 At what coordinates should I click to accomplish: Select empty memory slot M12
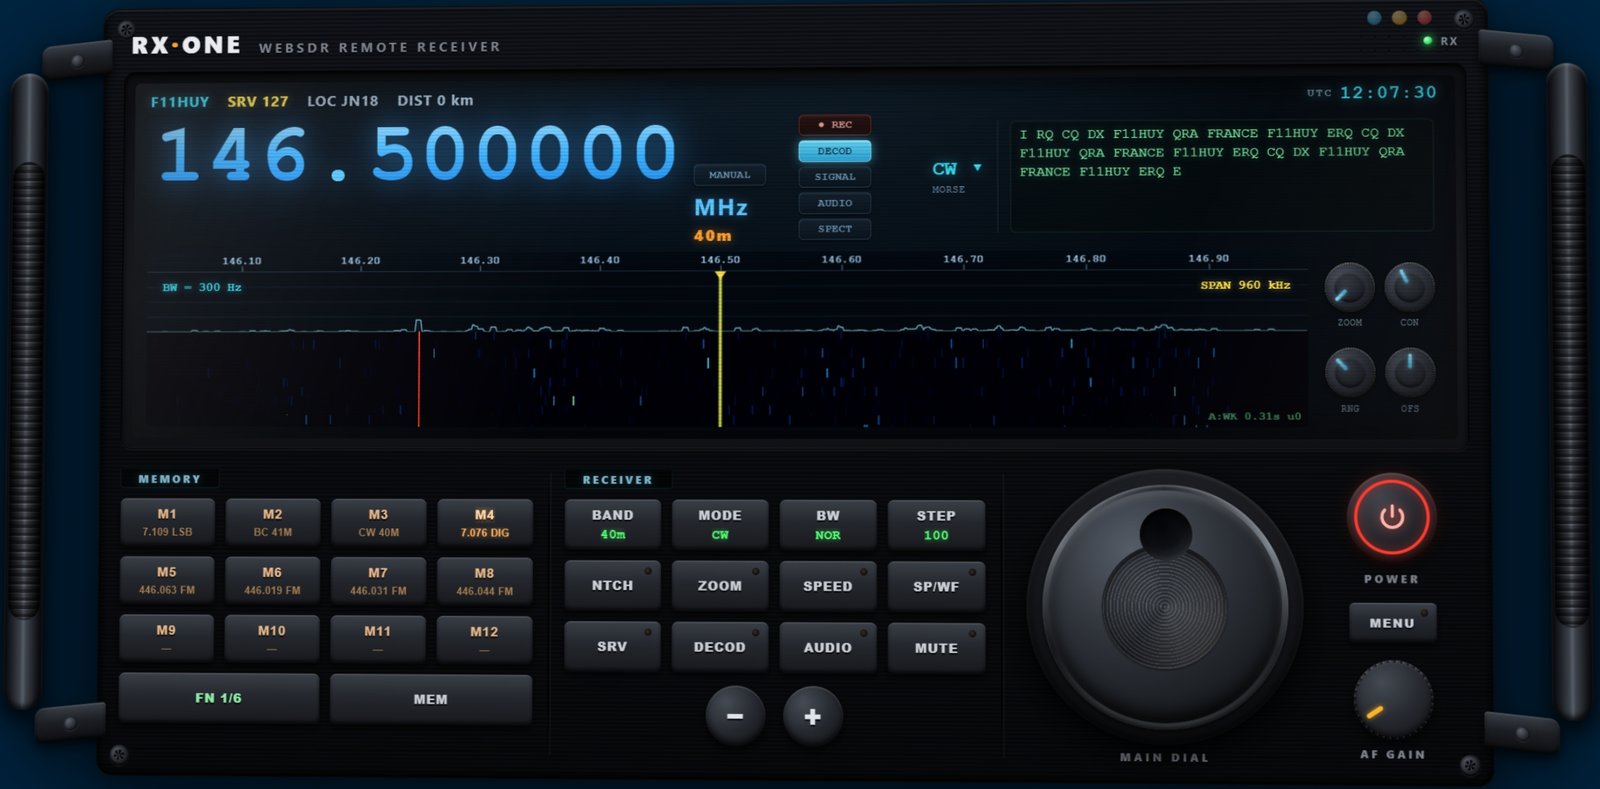pyautogui.click(x=484, y=638)
